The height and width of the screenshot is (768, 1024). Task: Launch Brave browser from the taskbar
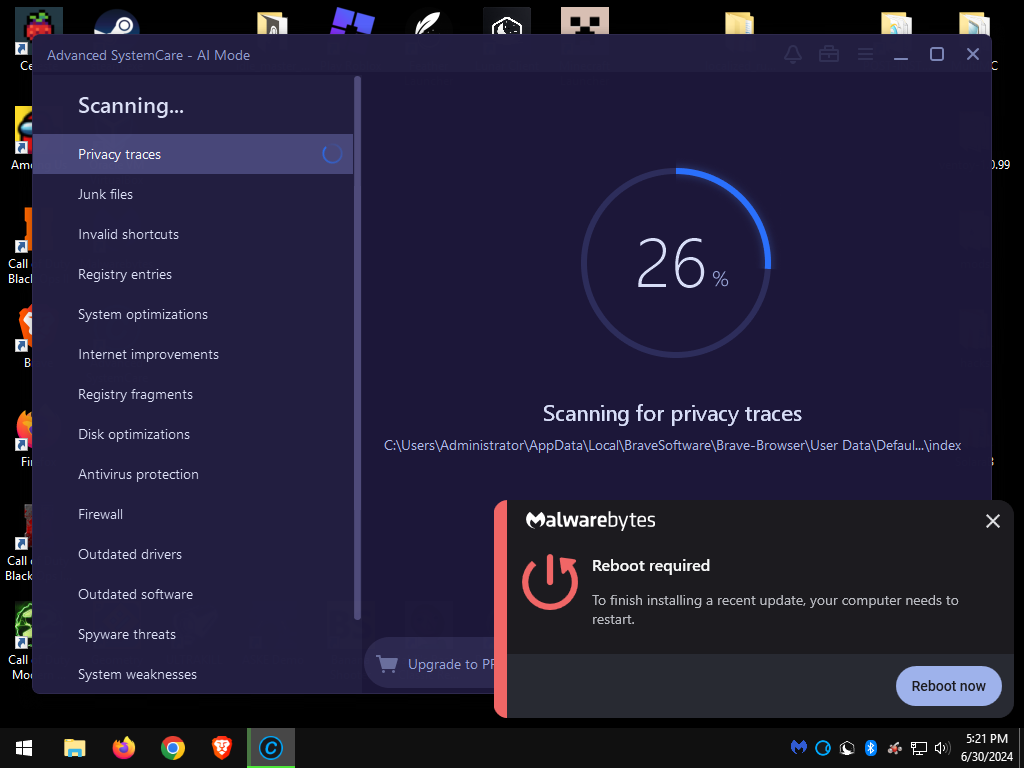[221, 748]
